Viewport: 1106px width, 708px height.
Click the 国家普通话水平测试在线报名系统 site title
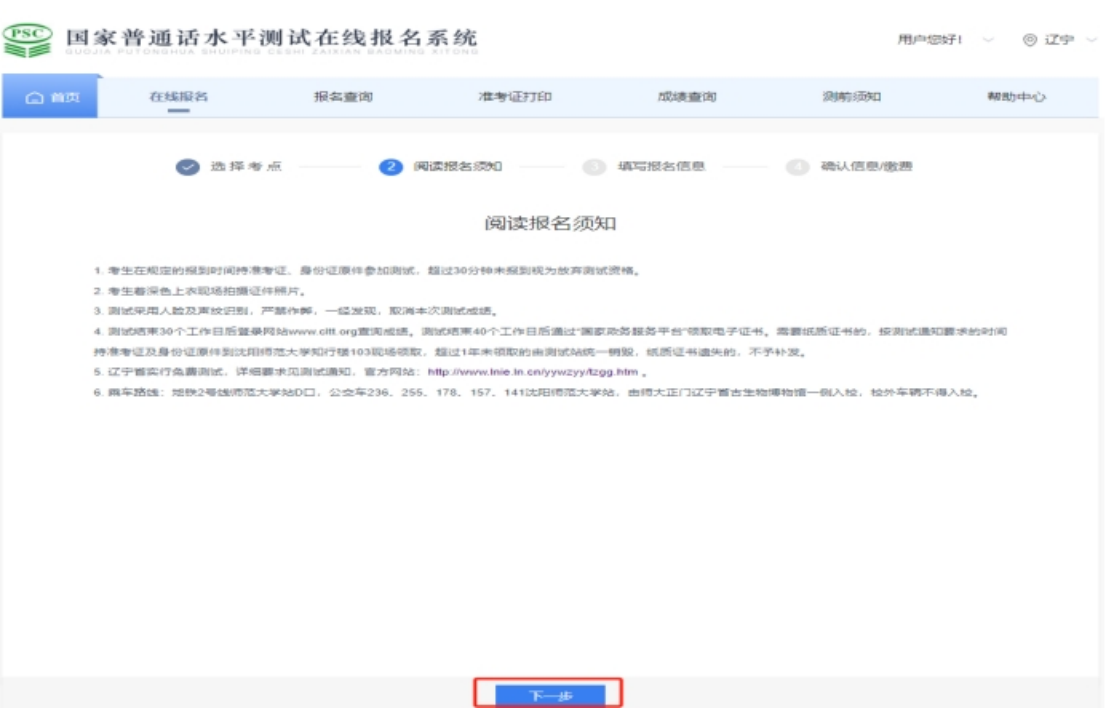(x=271, y=37)
